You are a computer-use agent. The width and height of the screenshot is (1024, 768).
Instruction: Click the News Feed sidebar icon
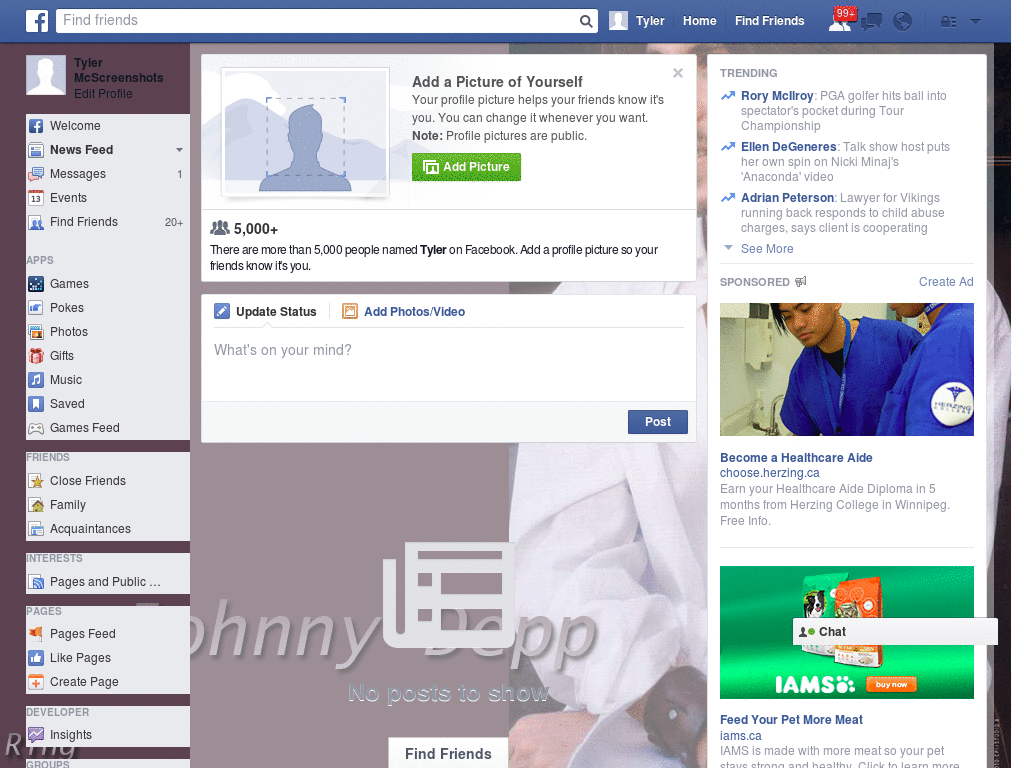[36, 150]
